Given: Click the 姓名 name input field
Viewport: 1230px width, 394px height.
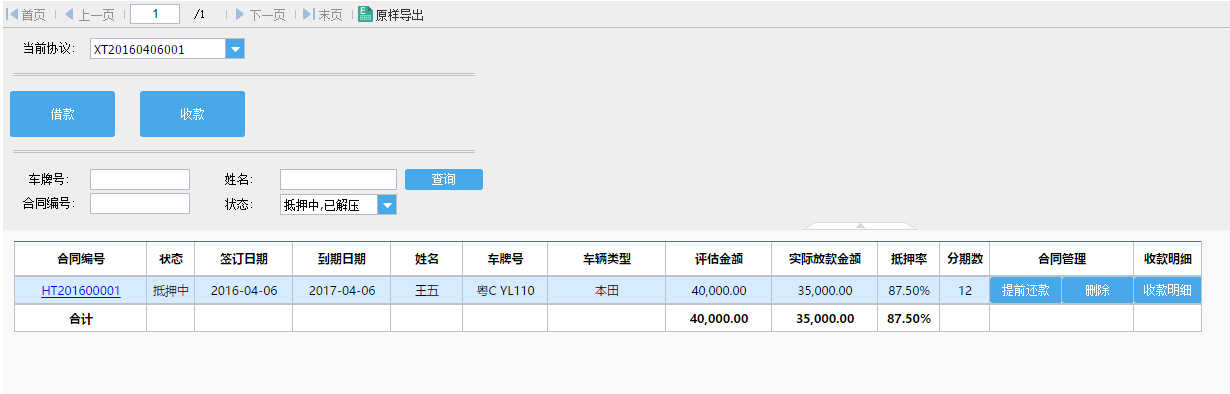Looking at the screenshot, I should point(339,179).
